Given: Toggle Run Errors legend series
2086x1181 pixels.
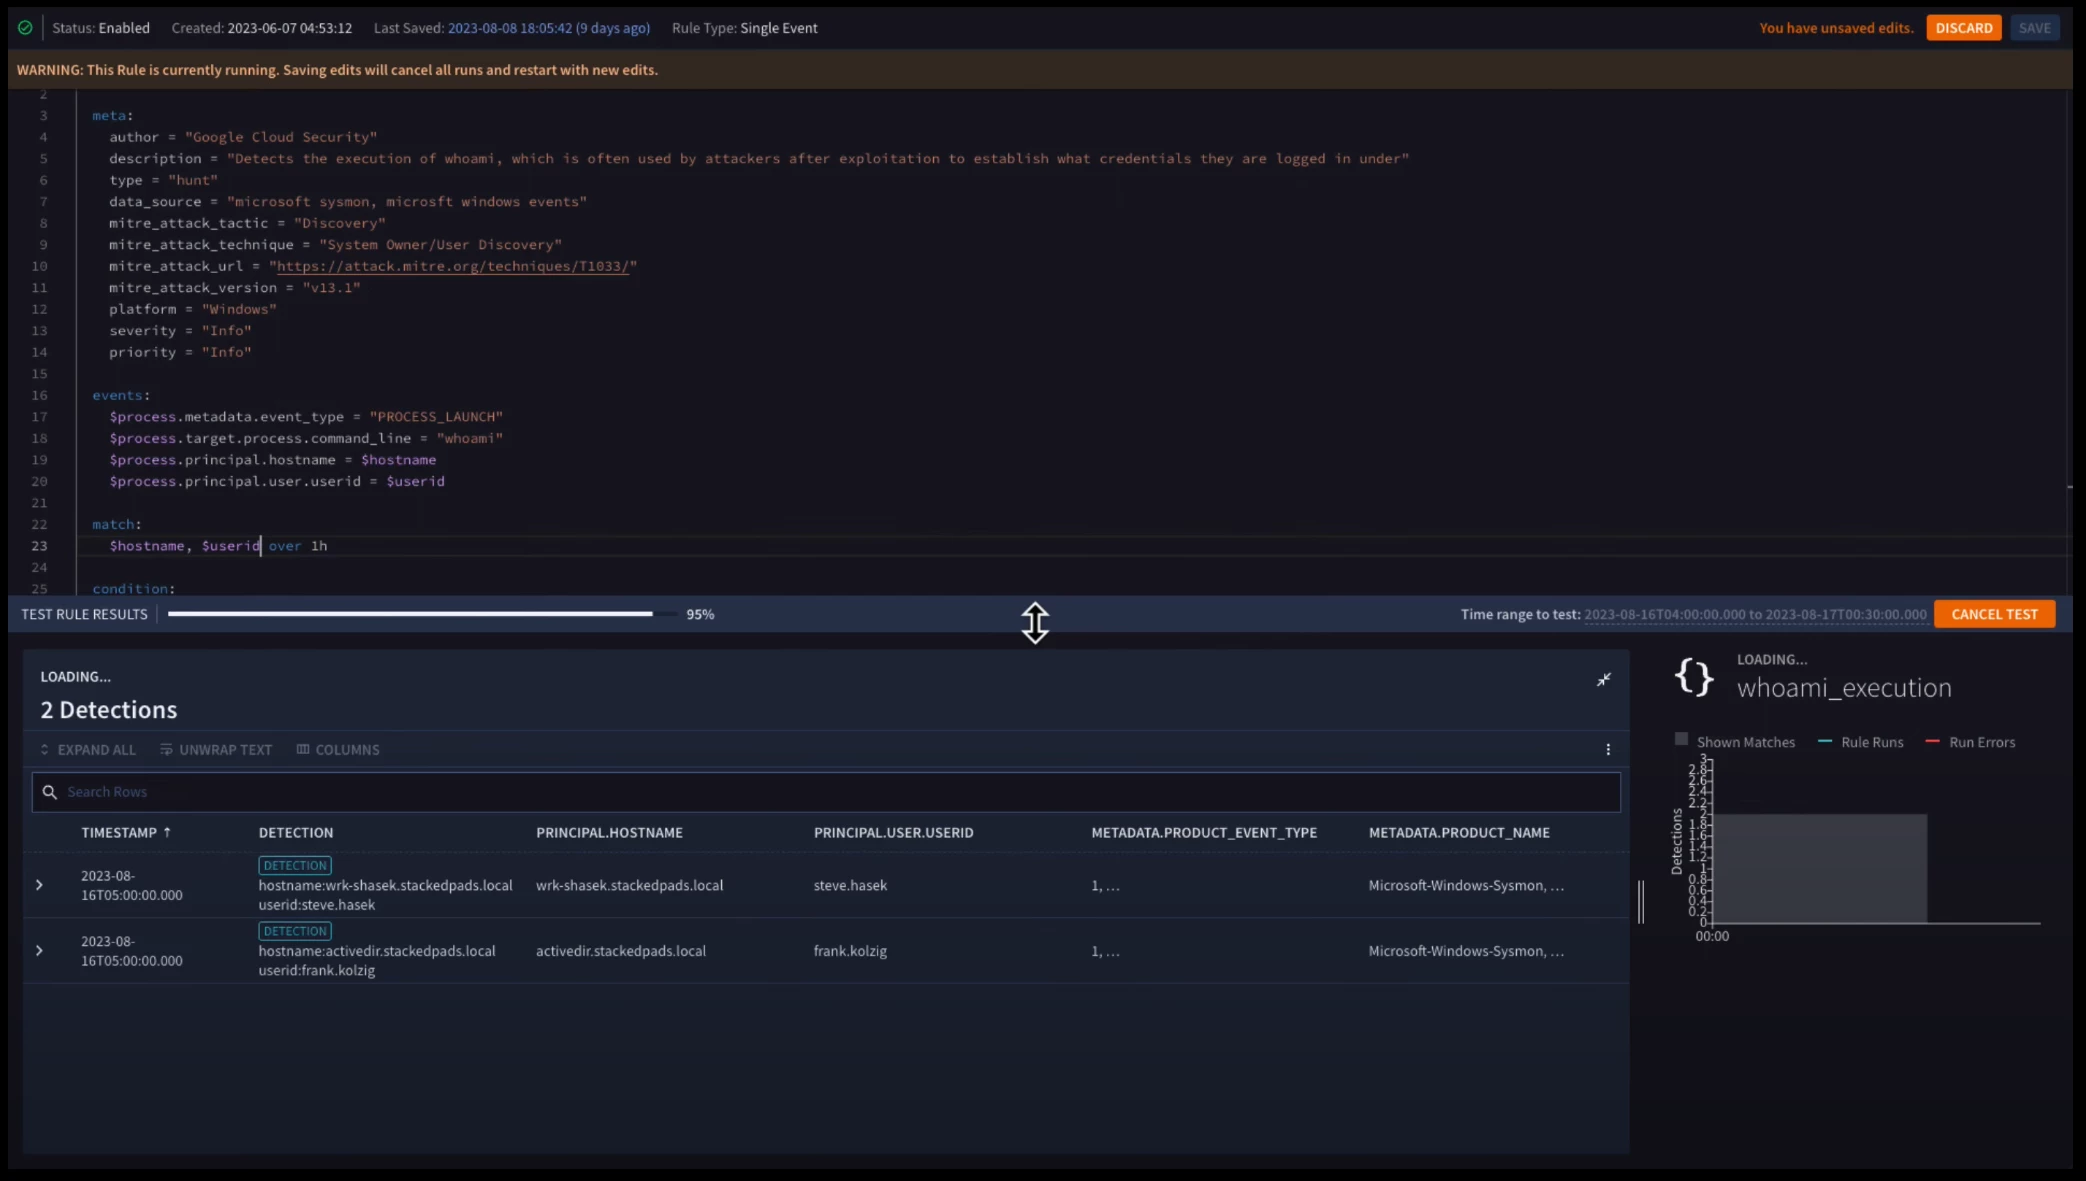Looking at the screenshot, I should [x=1969, y=742].
